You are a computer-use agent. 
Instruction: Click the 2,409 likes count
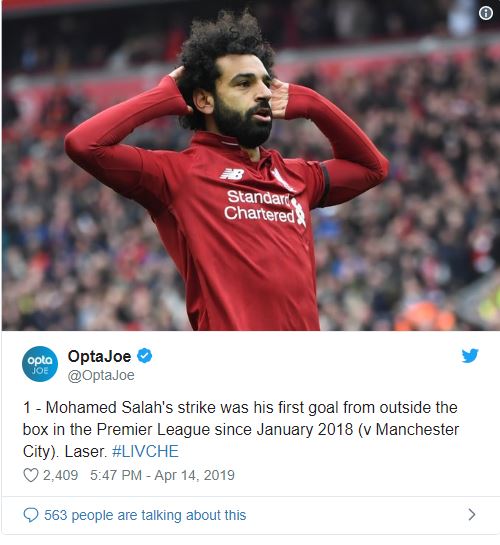60,475
